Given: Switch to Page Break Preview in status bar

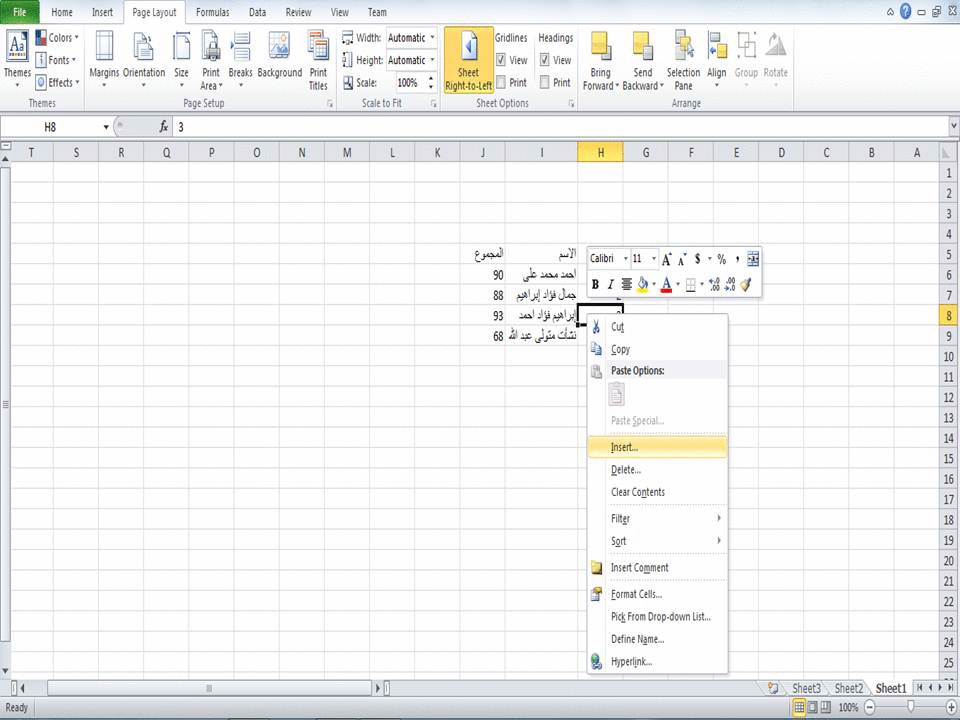Looking at the screenshot, I should coord(826,707).
